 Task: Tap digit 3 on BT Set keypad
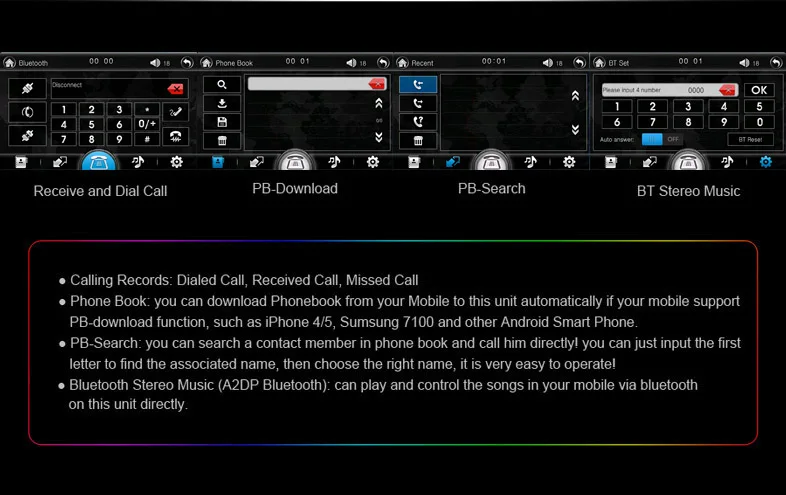688,106
